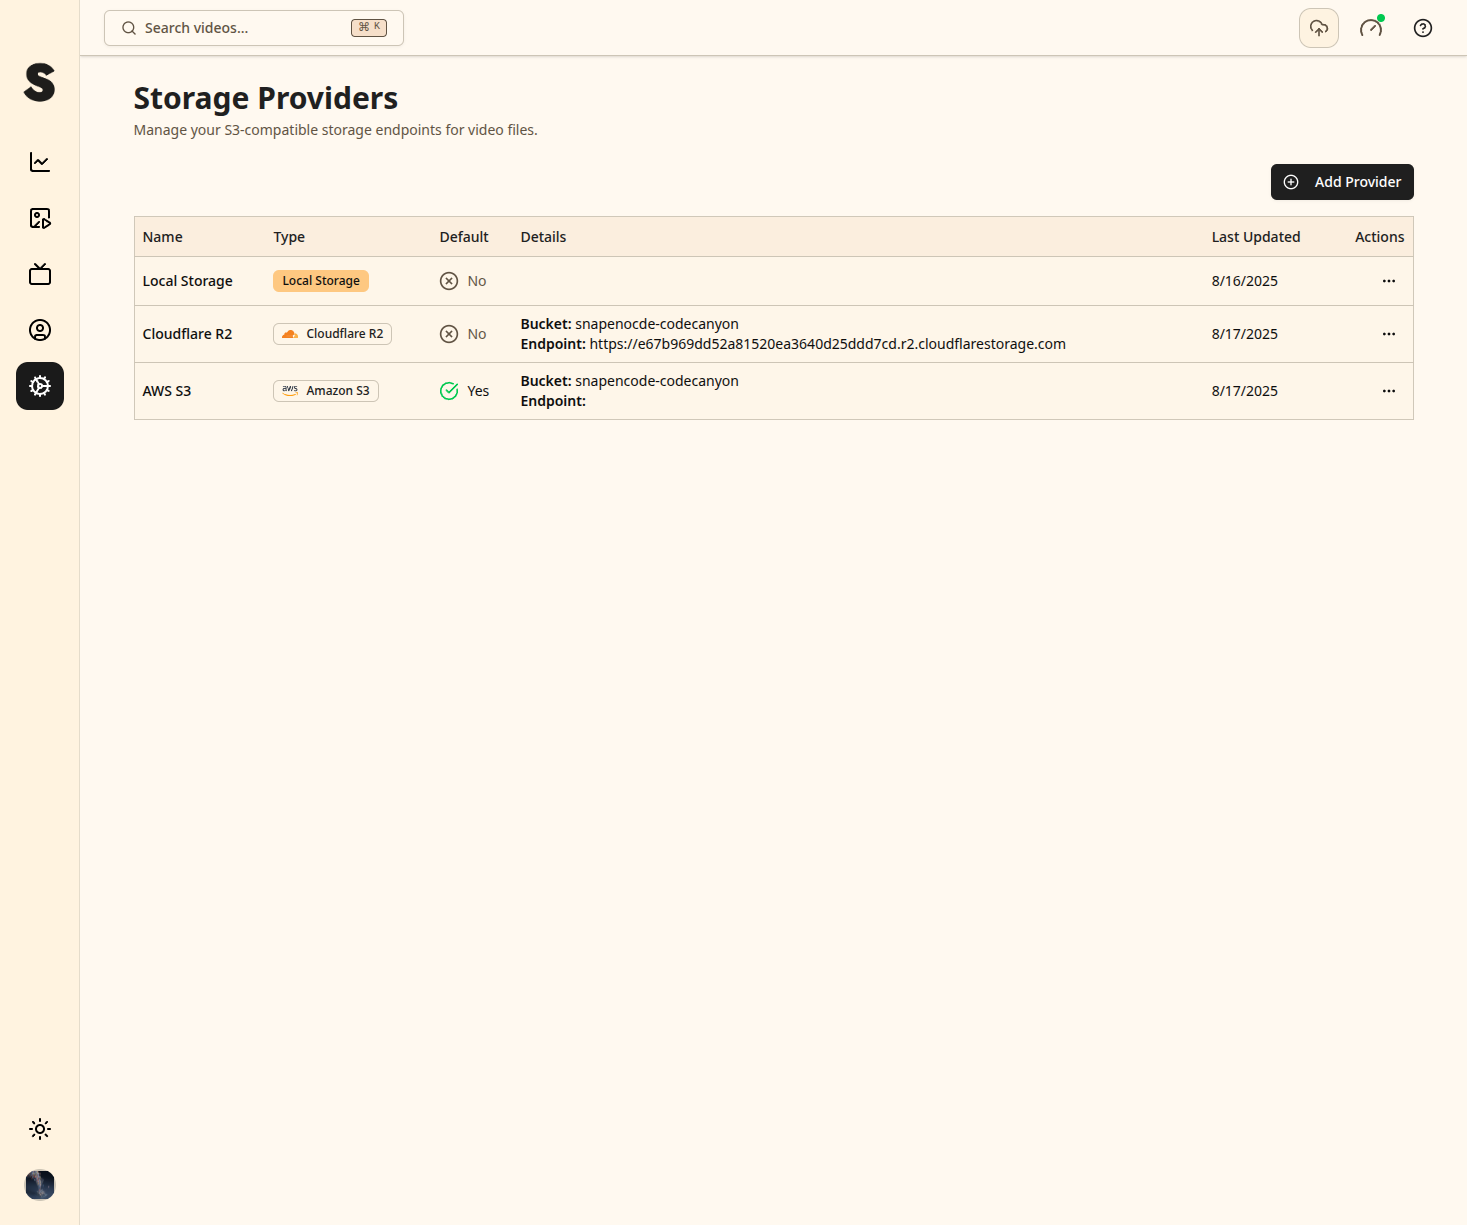The height and width of the screenshot is (1225, 1467).
Task: Focus the Search videos field
Action: coord(254,28)
